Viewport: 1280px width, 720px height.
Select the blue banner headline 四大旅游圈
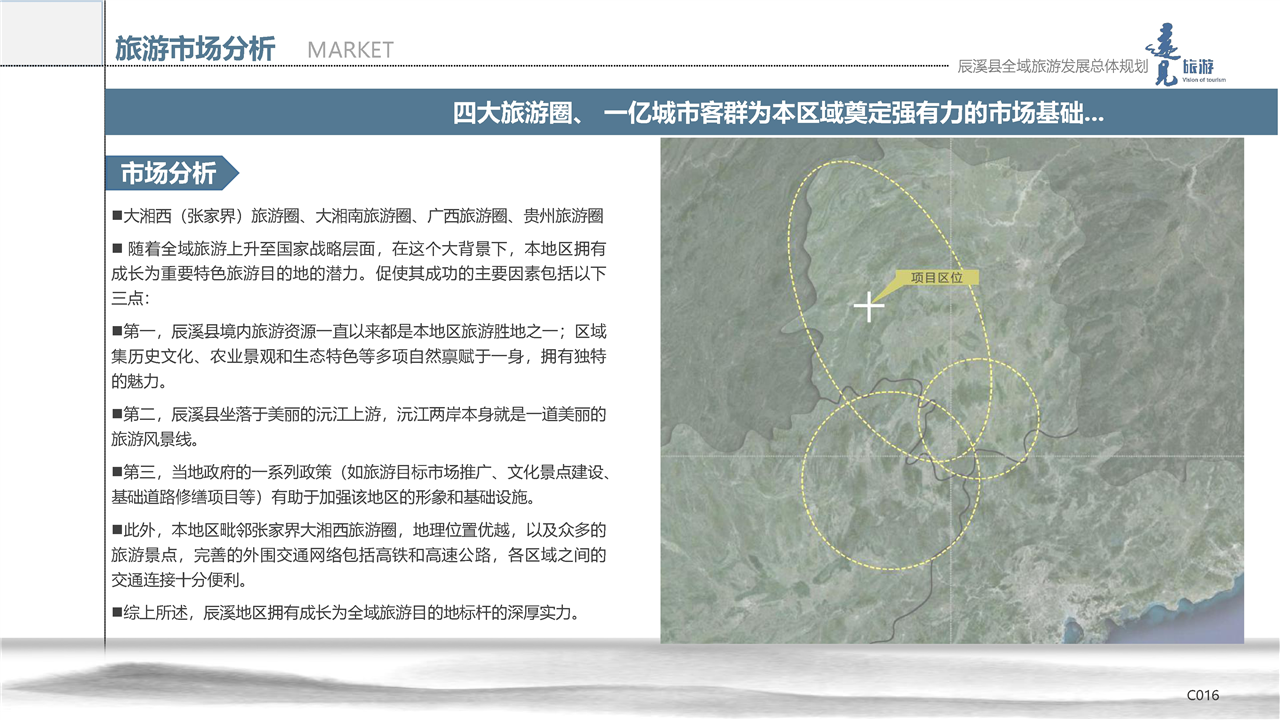click(778, 114)
